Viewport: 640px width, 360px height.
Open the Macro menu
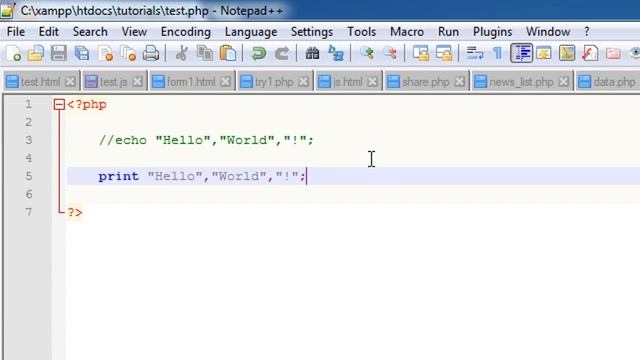click(x=407, y=32)
